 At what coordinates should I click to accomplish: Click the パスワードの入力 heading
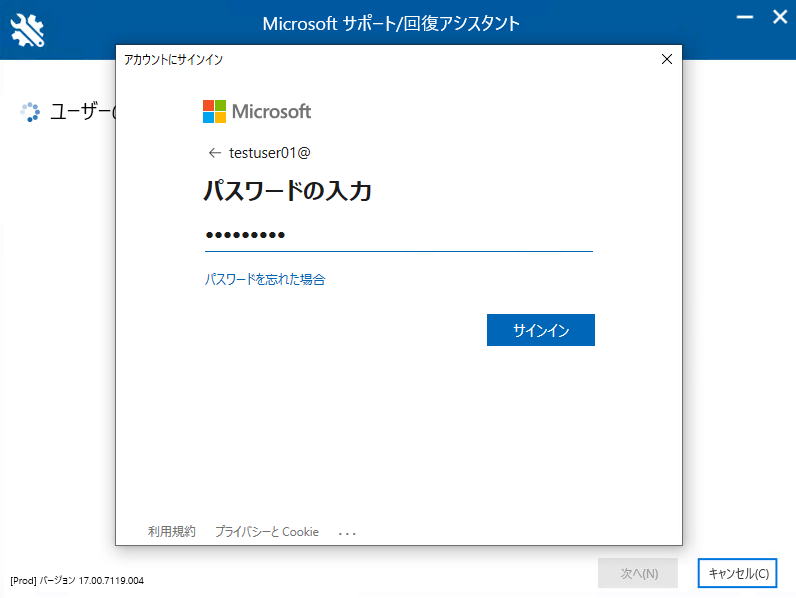pos(287,191)
